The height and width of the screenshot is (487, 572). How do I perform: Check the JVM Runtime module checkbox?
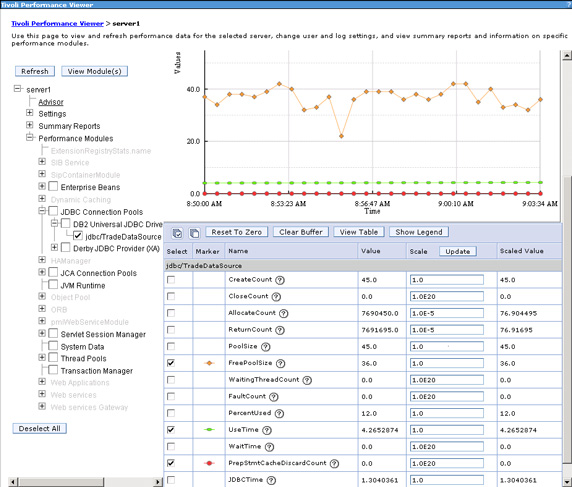[53, 285]
